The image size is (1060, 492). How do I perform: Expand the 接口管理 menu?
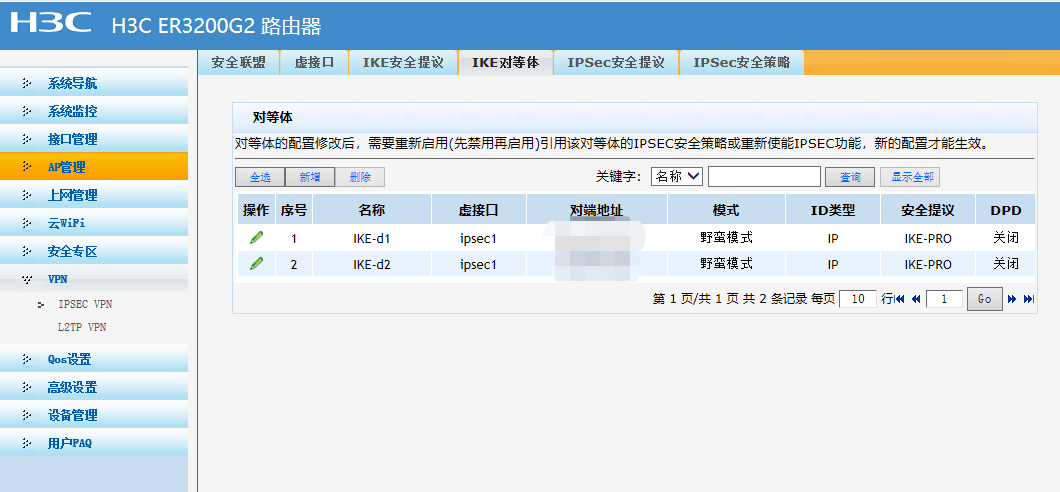coord(94,139)
